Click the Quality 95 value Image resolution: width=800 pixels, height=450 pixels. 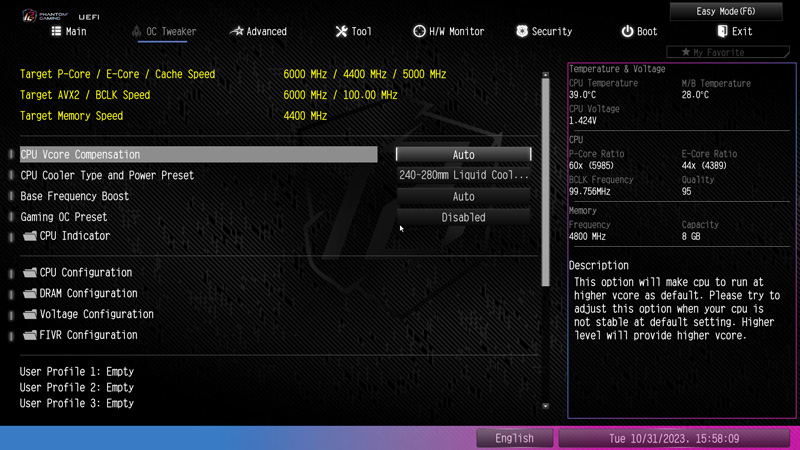686,192
